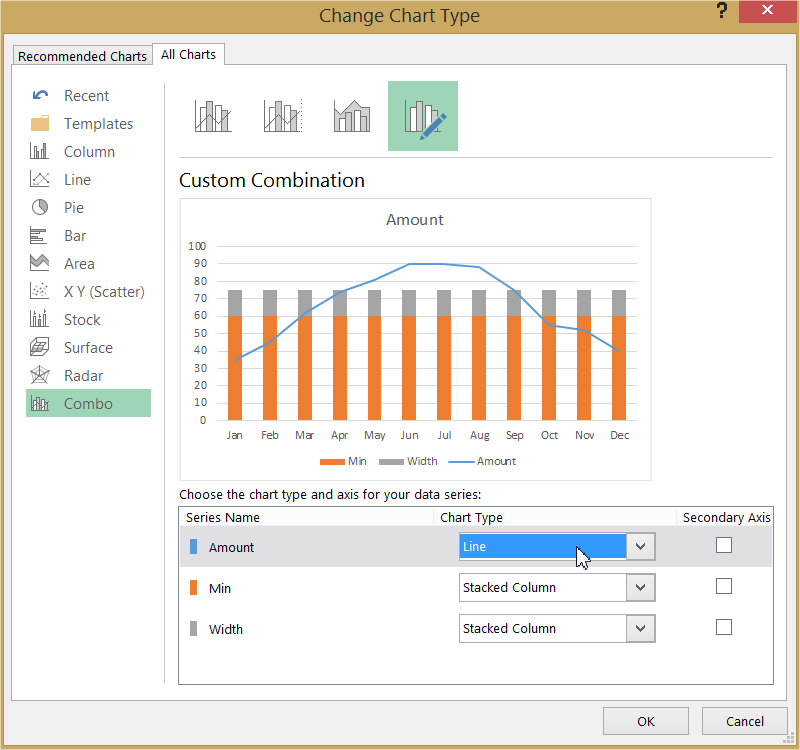
Task: Select the Surface chart category
Action: pos(88,348)
